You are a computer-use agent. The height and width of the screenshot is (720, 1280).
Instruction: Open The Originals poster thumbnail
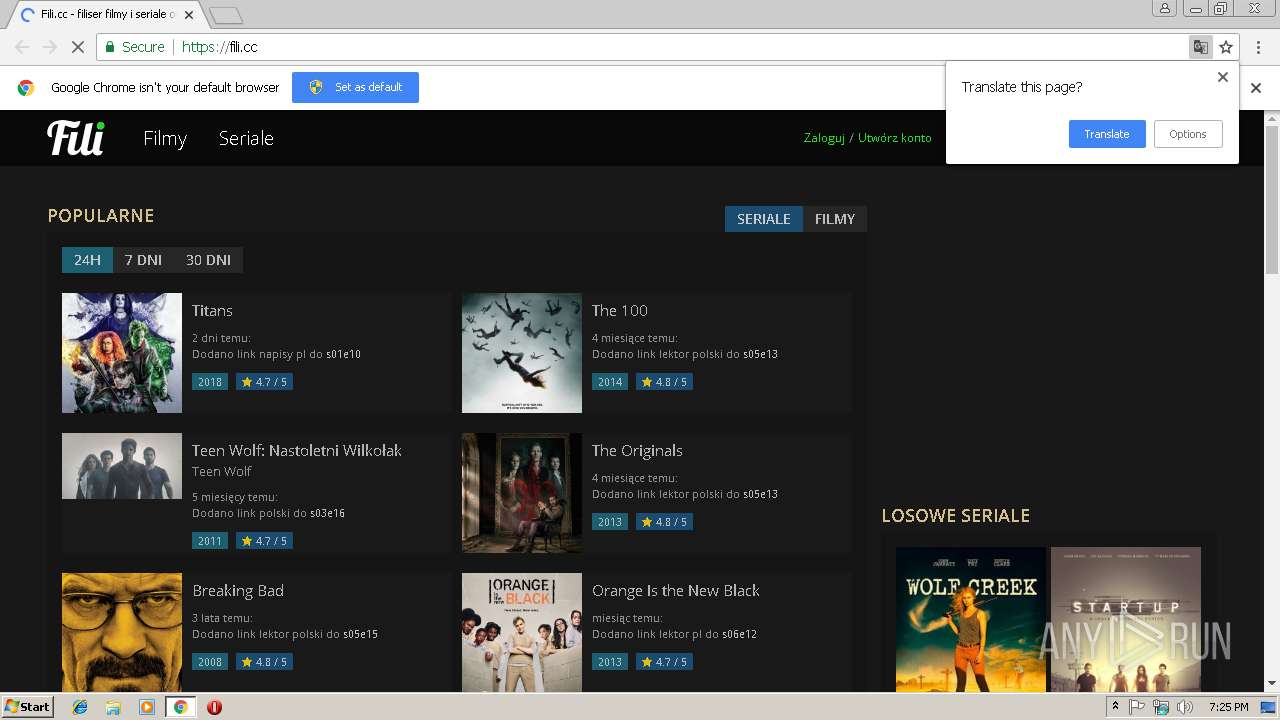click(x=522, y=493)
